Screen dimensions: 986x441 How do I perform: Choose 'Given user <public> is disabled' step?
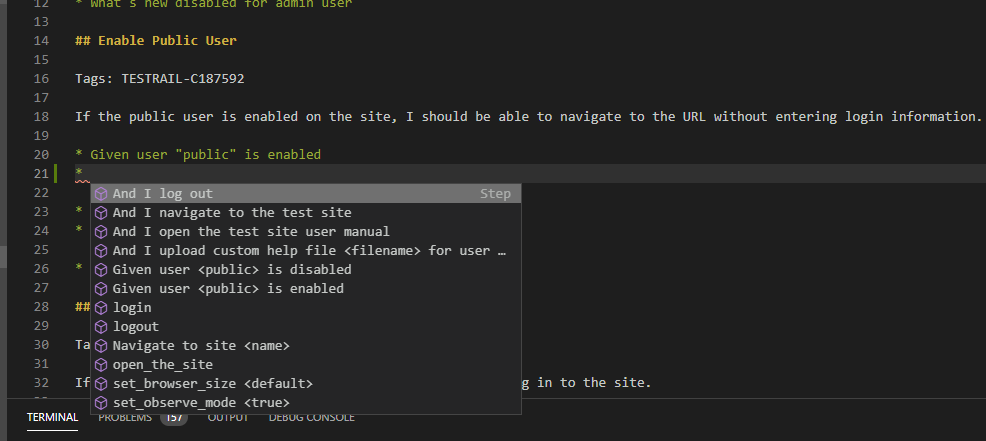click(306, 269)
